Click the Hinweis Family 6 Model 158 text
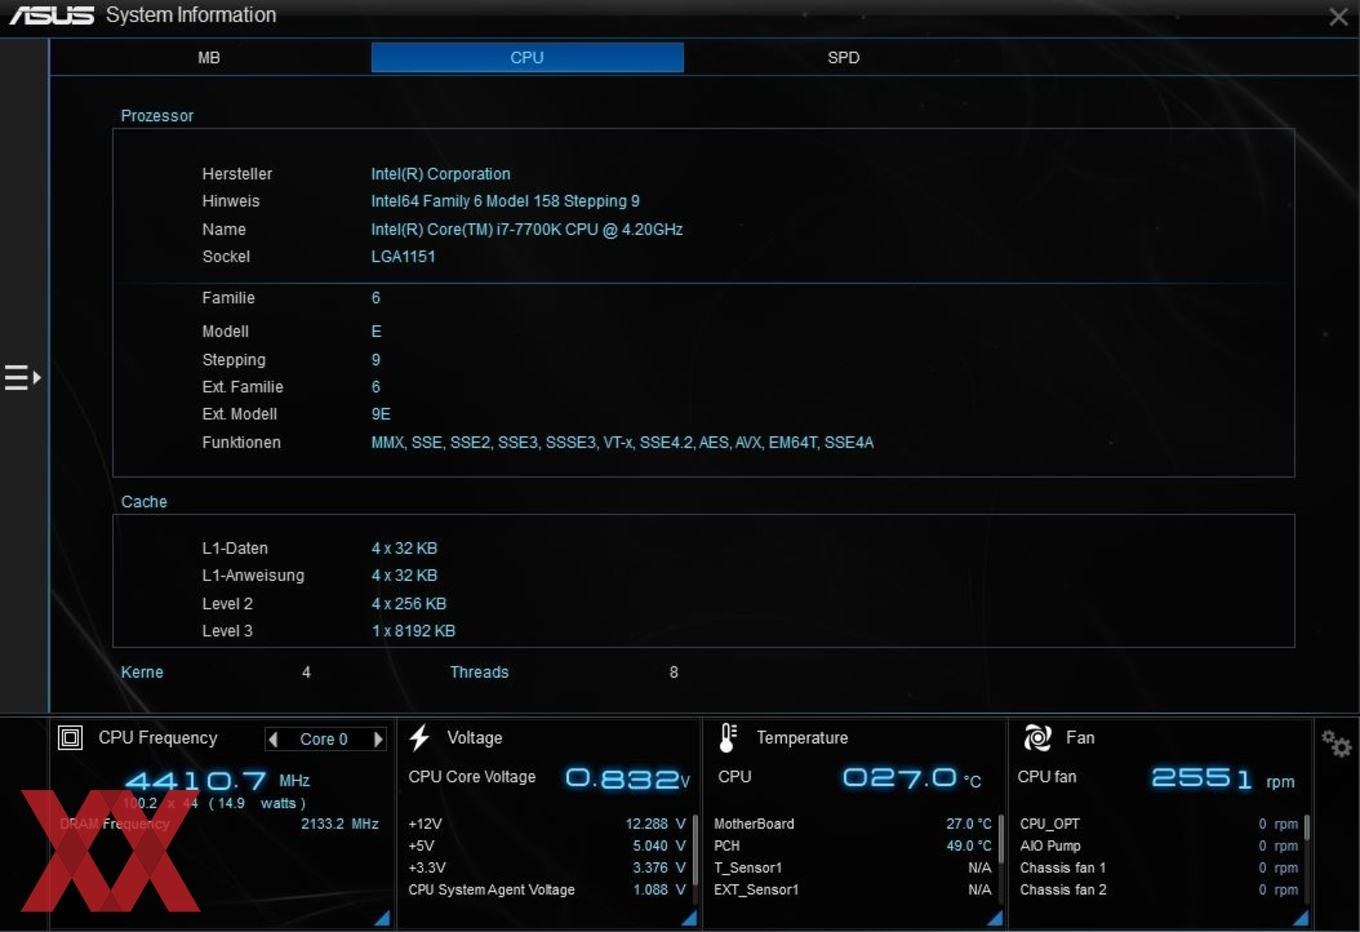This screenshot has width=1360, height=932. pyautogui.click(x=505, y=201)
